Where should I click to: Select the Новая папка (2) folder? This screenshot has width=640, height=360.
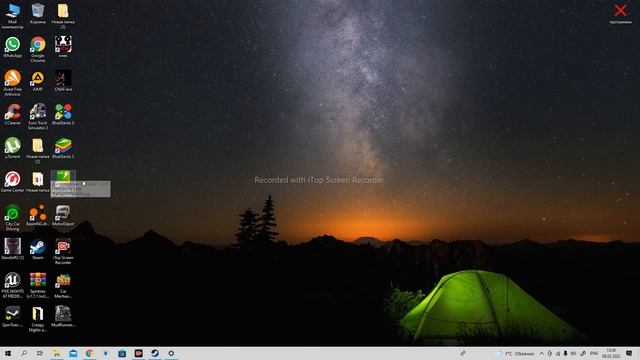pos(38,150)
